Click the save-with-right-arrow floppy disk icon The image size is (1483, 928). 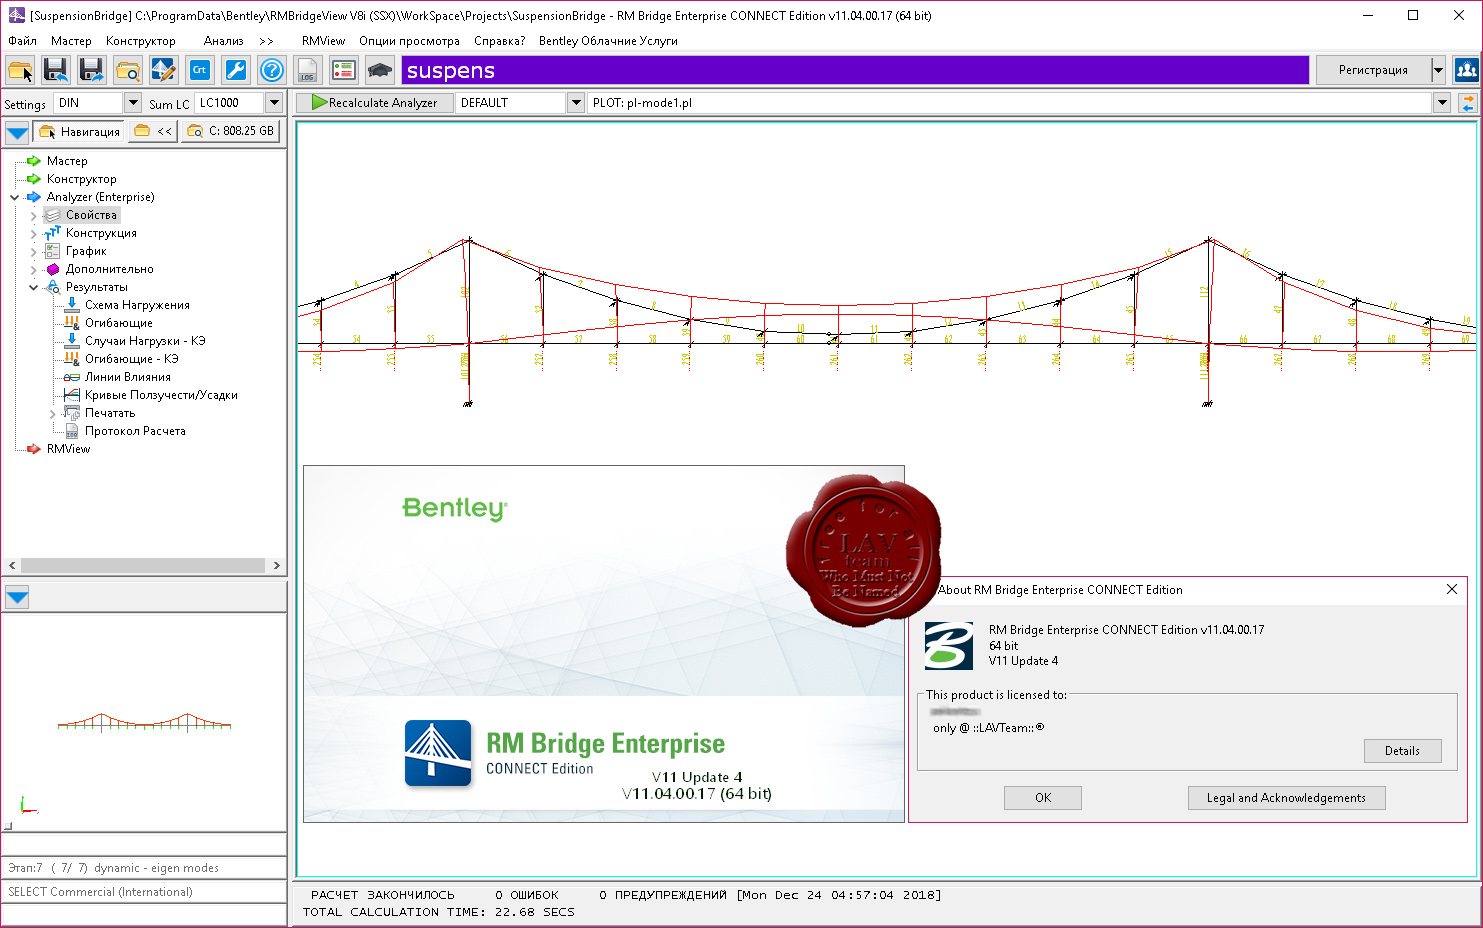pyautogui.click(x=91, y=70)
